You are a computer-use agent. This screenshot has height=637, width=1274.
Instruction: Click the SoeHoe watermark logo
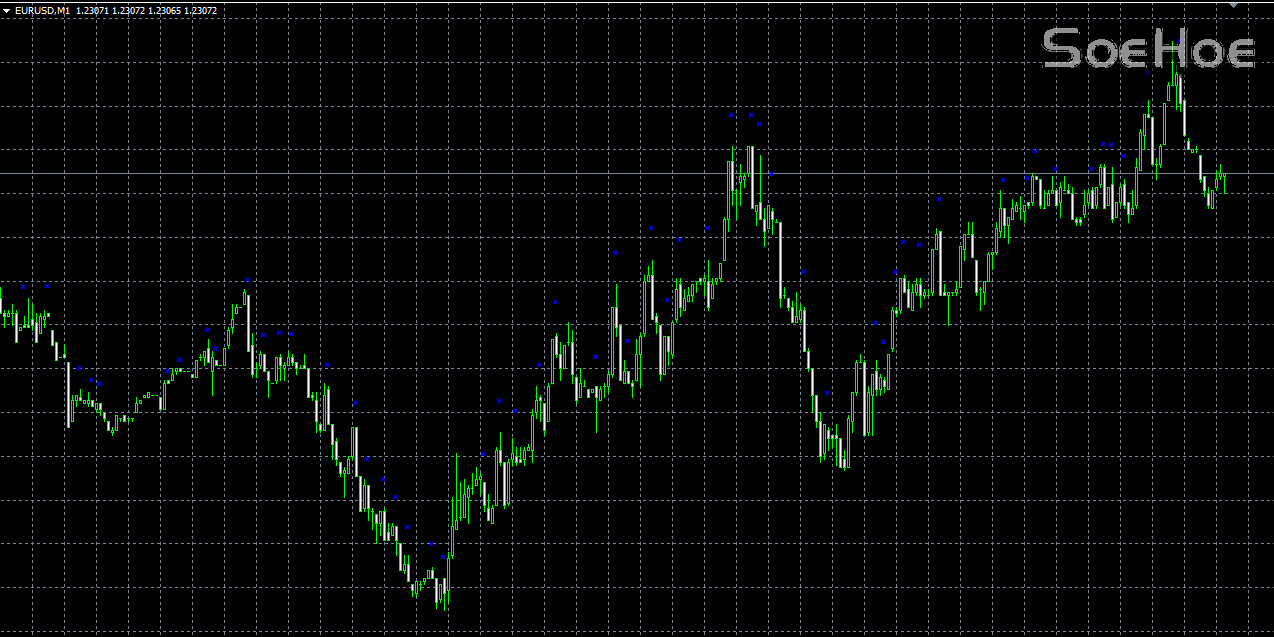pyautogui.click(x=1148, y=49)
